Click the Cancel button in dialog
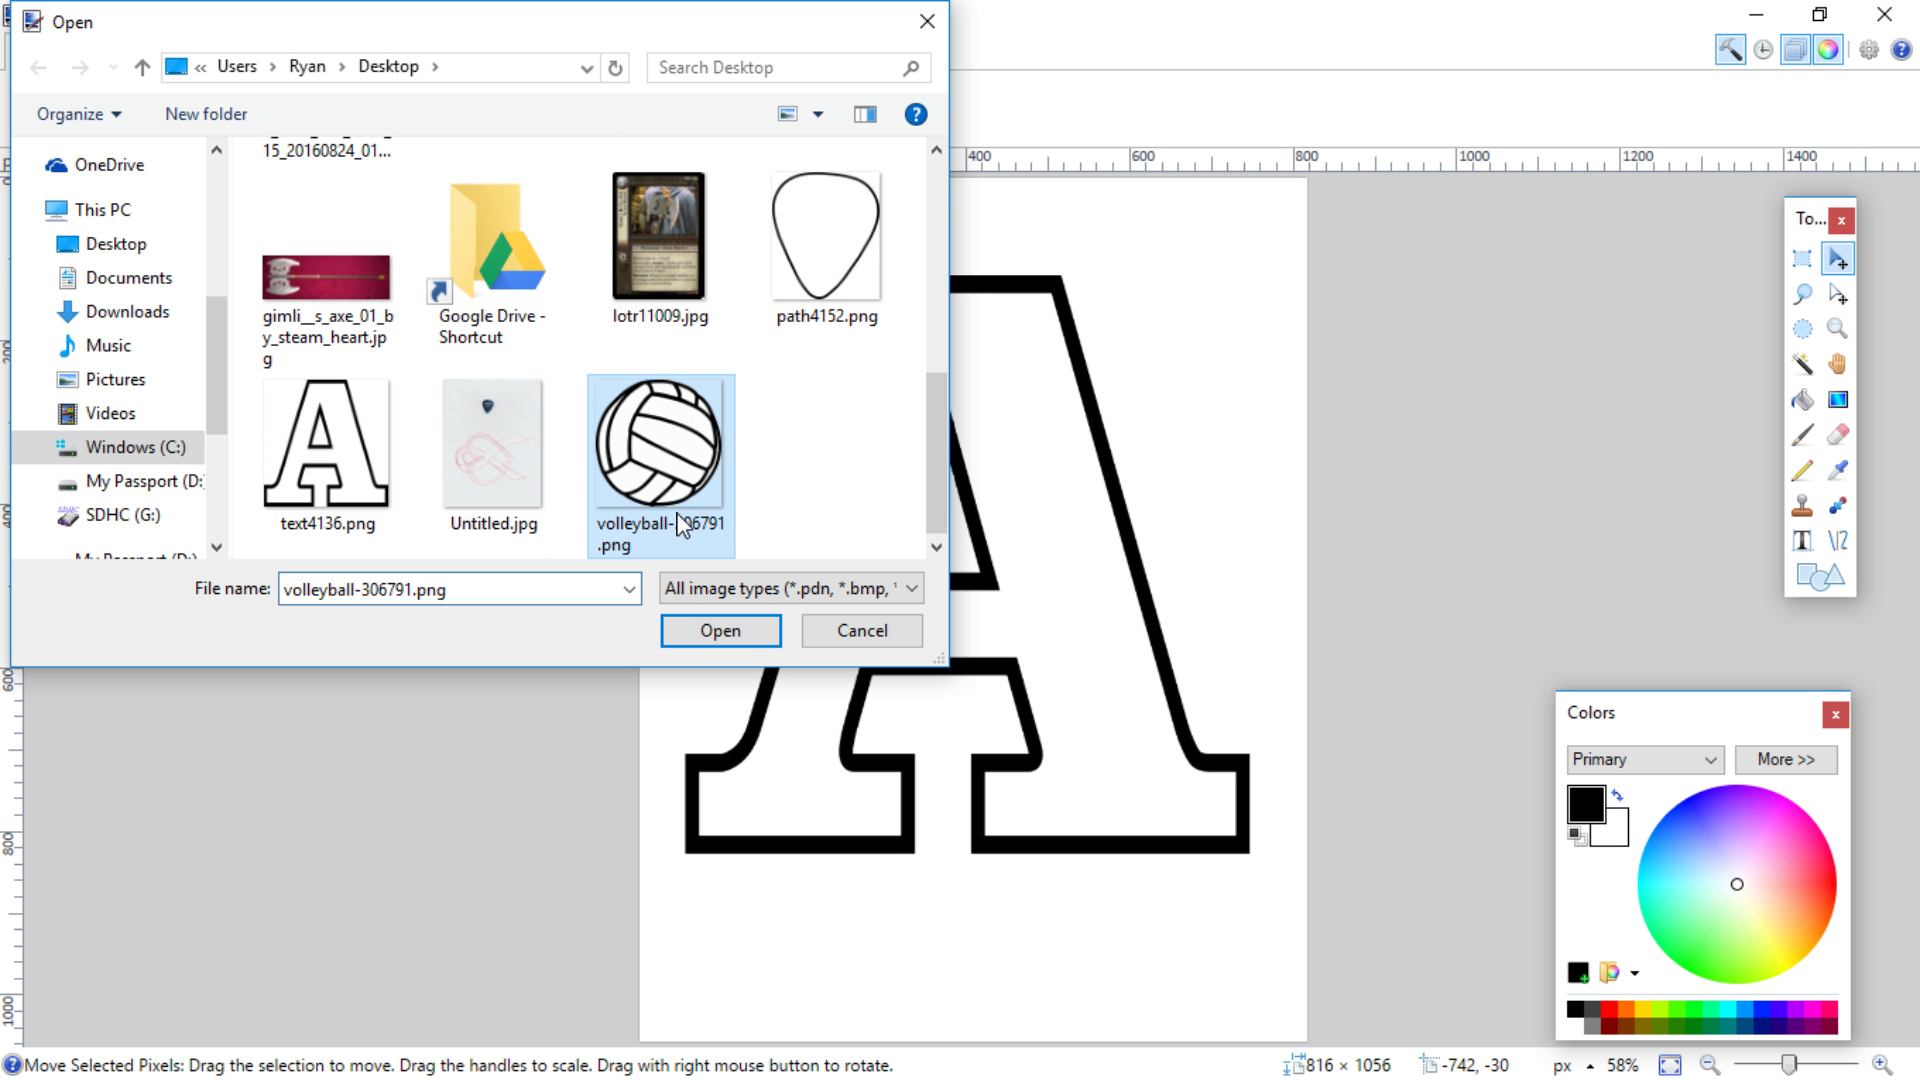1920x1080 pixels. click(862, 631)
